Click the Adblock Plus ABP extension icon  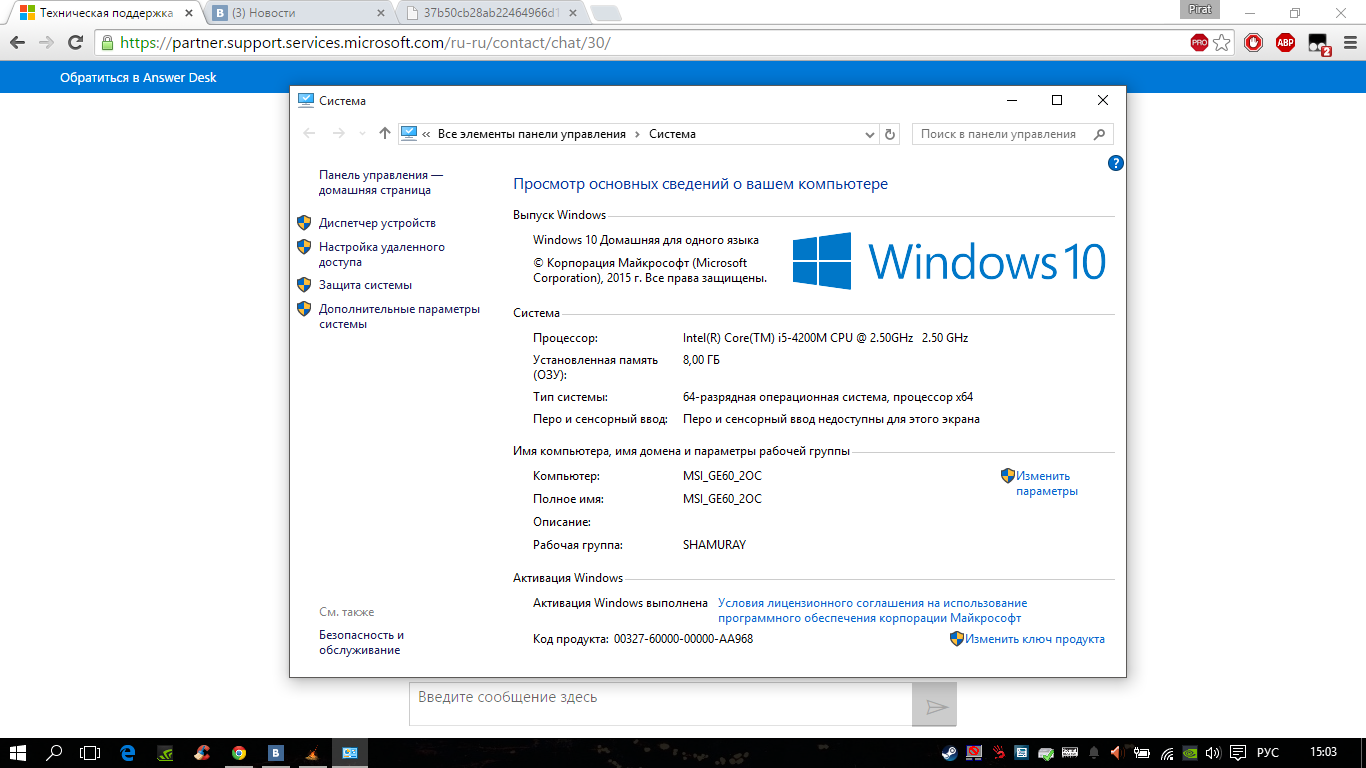pyautogui.click(x=1285, y=43)
